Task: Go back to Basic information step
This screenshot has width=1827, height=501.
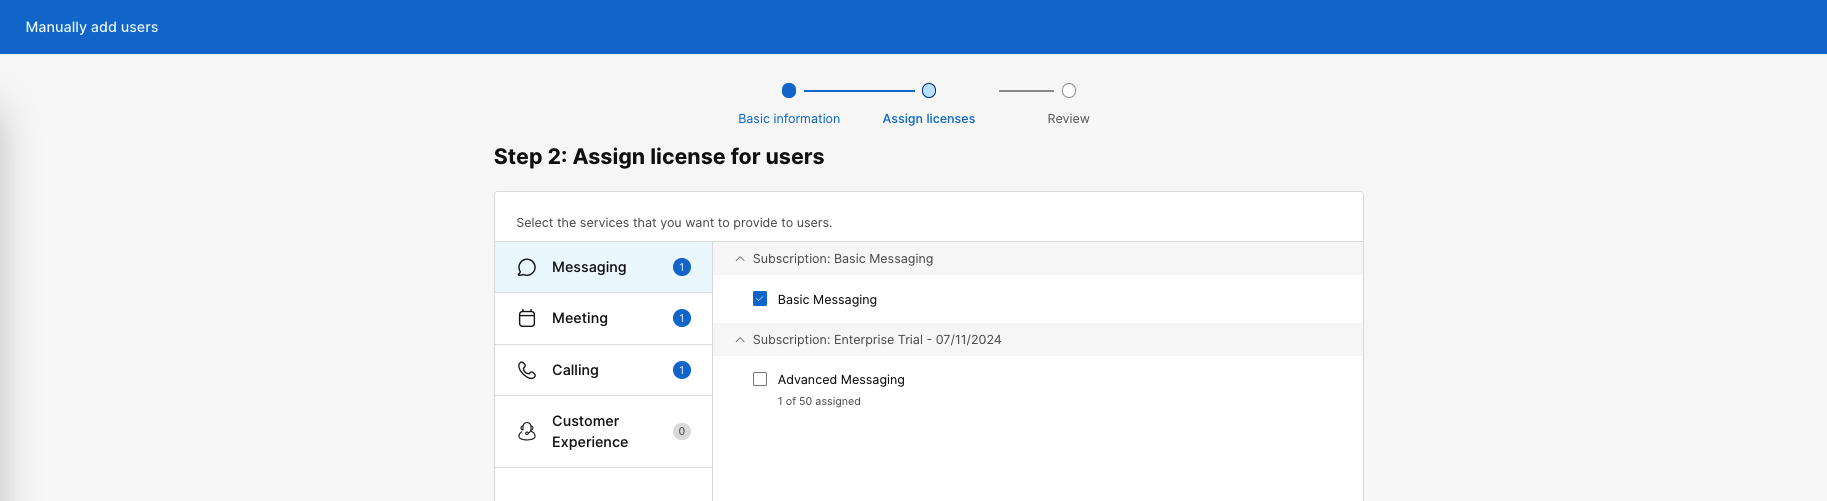Action: (x=789, y=118)
